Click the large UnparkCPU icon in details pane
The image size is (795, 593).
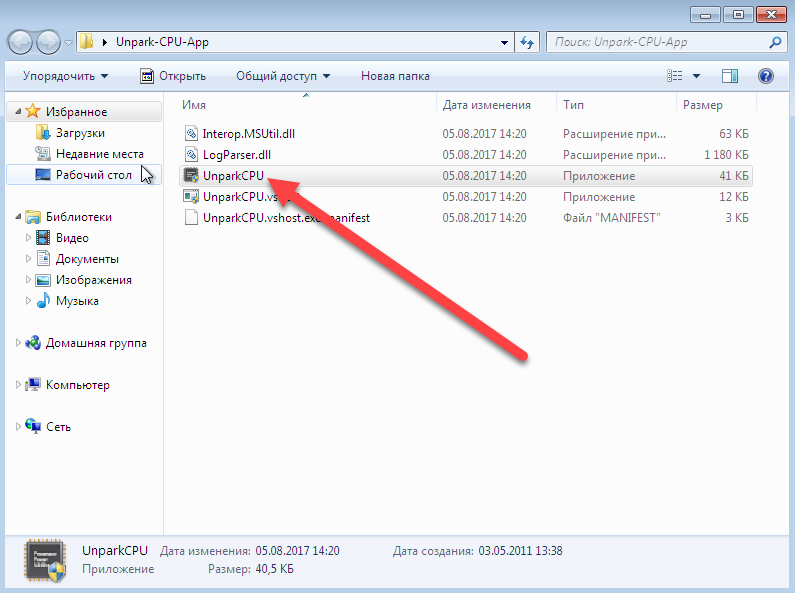(x=45, y=561)
